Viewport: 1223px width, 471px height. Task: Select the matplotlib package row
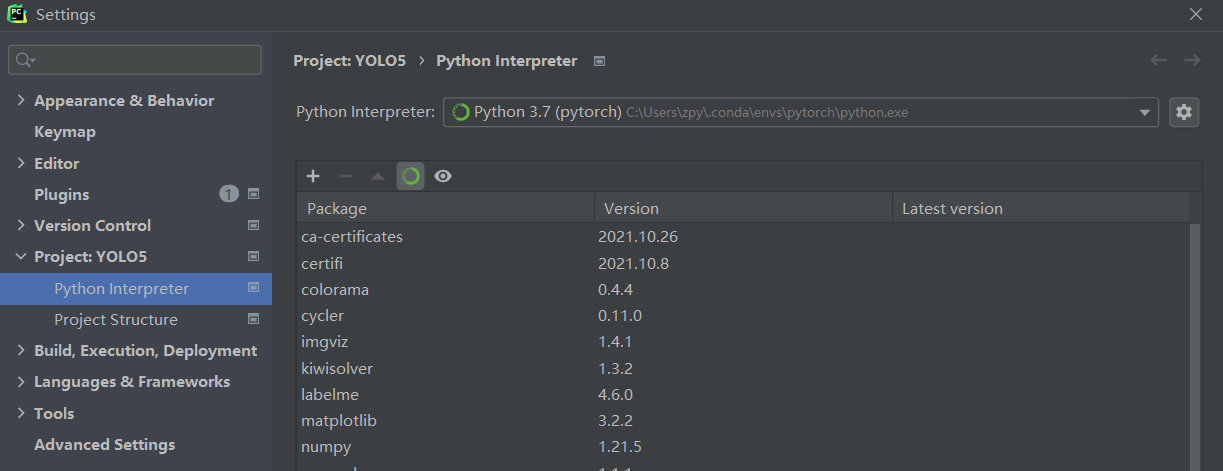point(743,420)
